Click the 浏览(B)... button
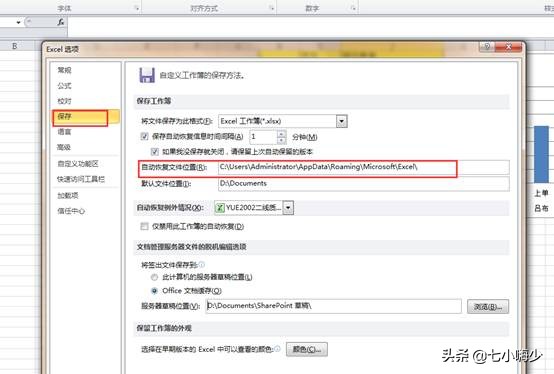Image resolution: width=554 pixels, height=374 pixels. (x=488, y=307)
